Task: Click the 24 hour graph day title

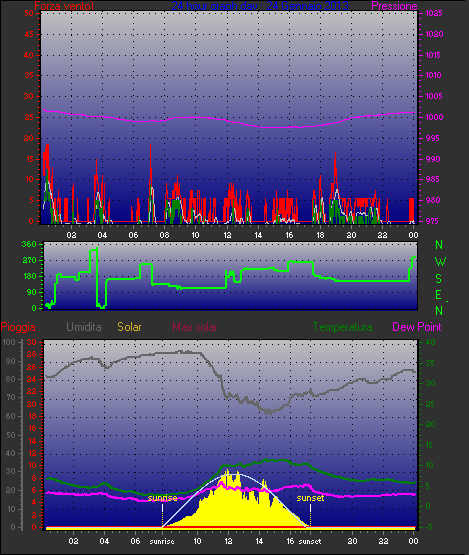Action: [x=260, y=6]
